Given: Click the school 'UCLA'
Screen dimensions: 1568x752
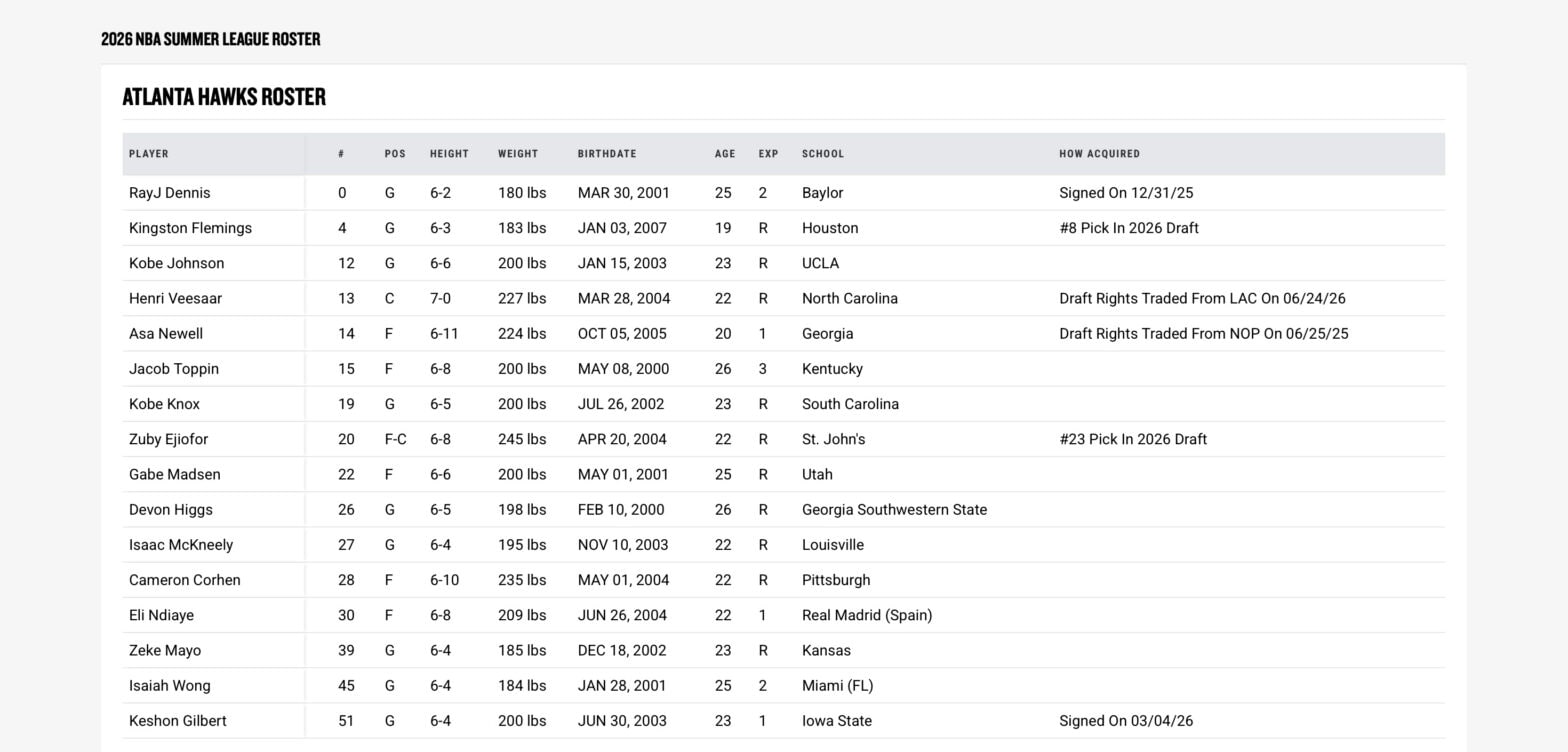Looking at the screenshot, I should (820, 263).
